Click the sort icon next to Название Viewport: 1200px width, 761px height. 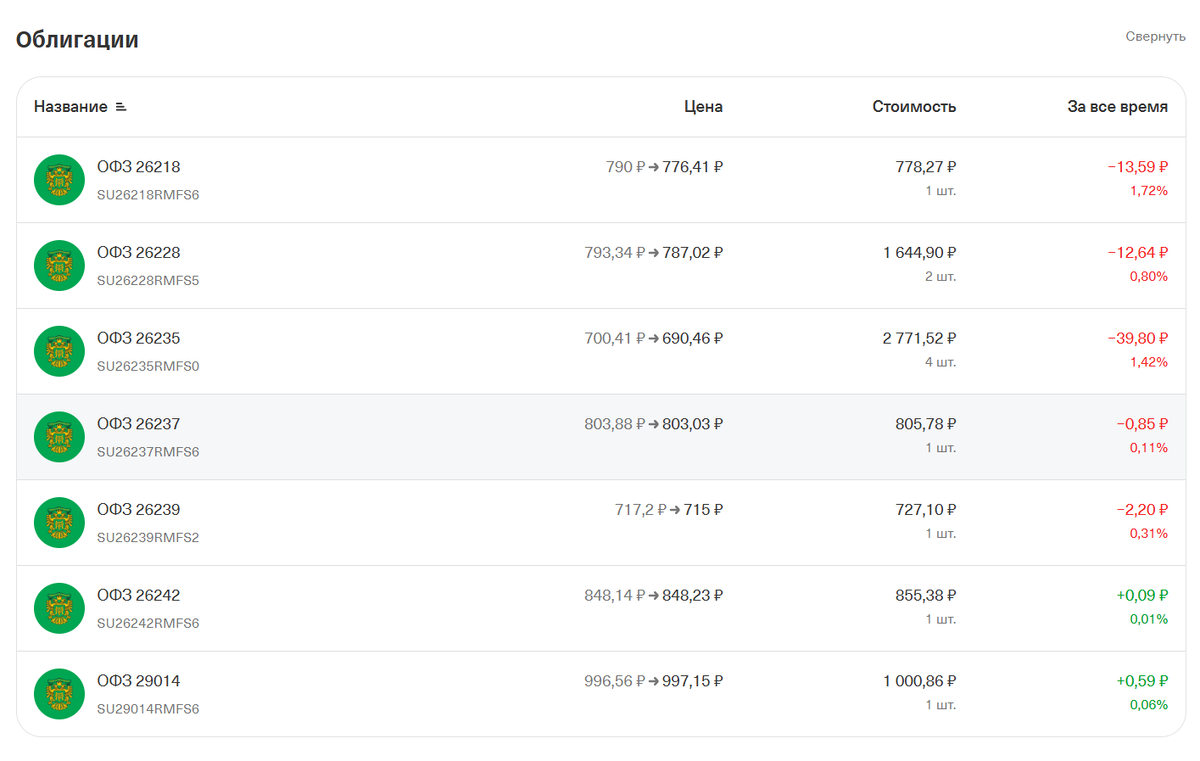click(121, 107)
